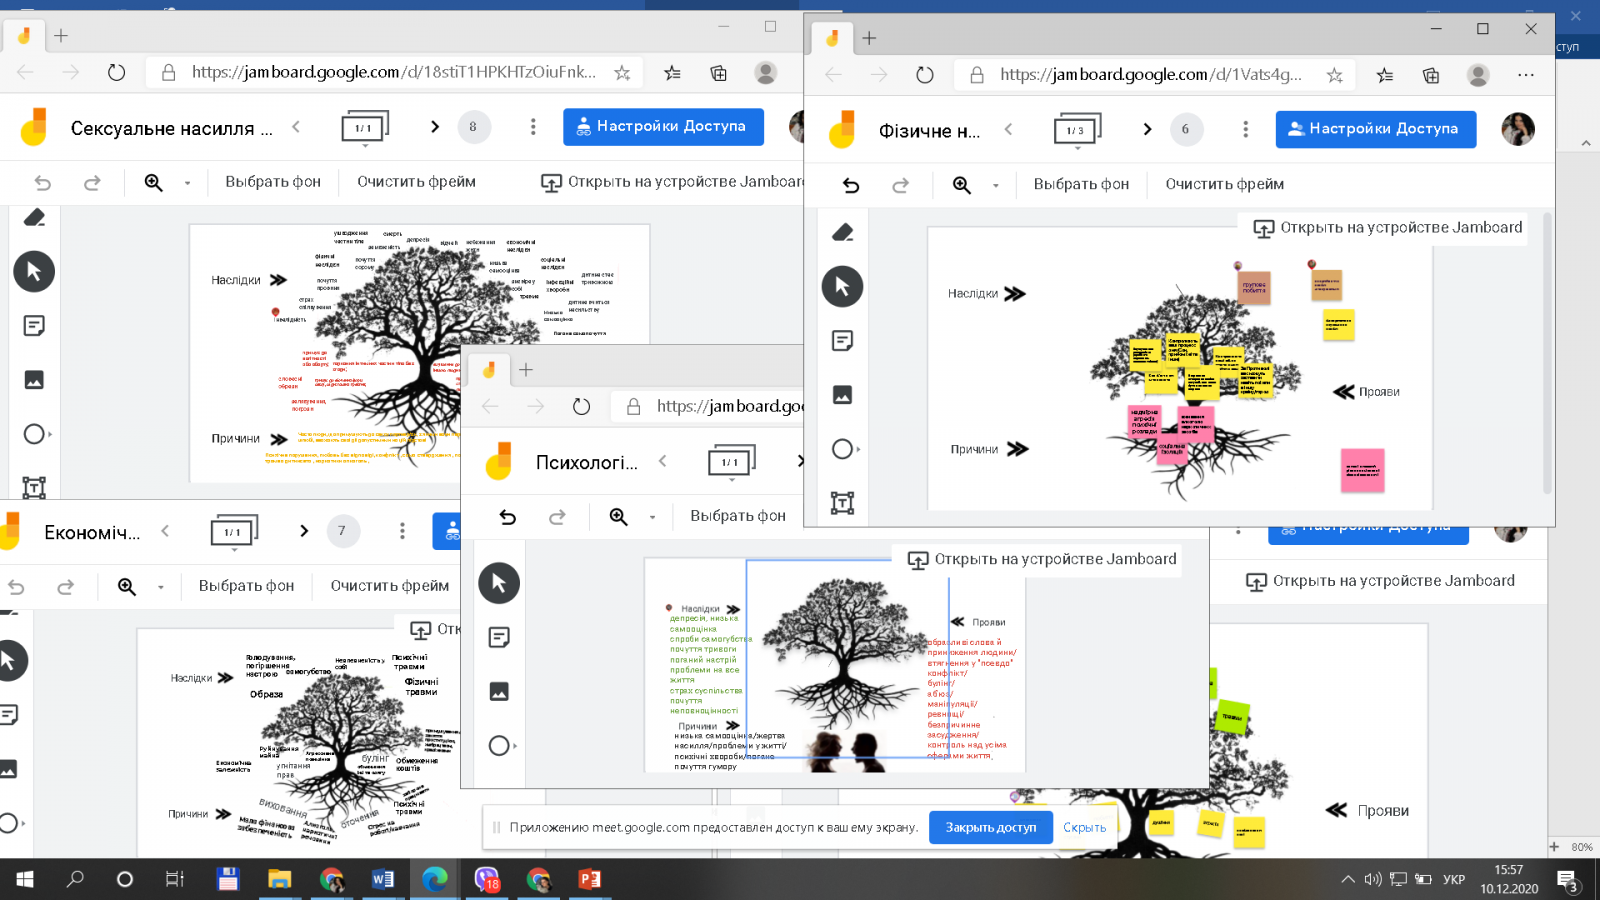Expand frame bar 1/1 in Економіч window
Image resolution: width=1600 pixels, height=900 pixels.
[234, 531]
